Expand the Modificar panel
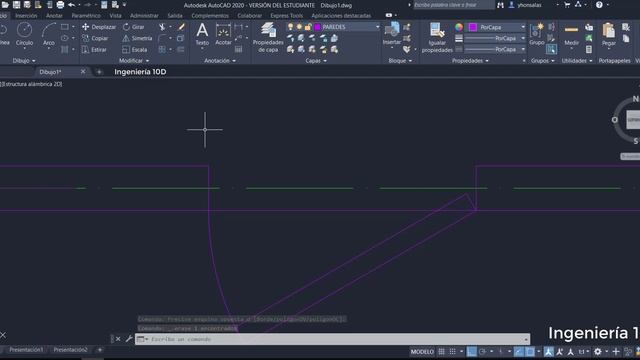The width and height of the screenshot is (640, 360). click(133, 60)
